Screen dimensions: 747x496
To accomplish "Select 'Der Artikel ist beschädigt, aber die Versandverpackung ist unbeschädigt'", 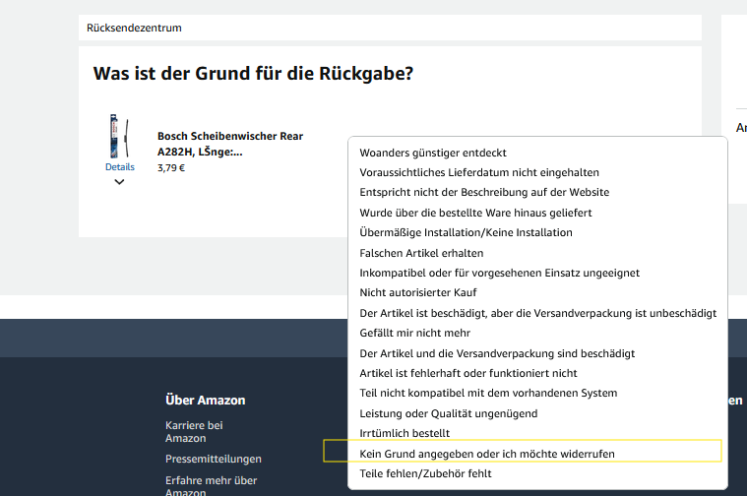I will 537,313.
